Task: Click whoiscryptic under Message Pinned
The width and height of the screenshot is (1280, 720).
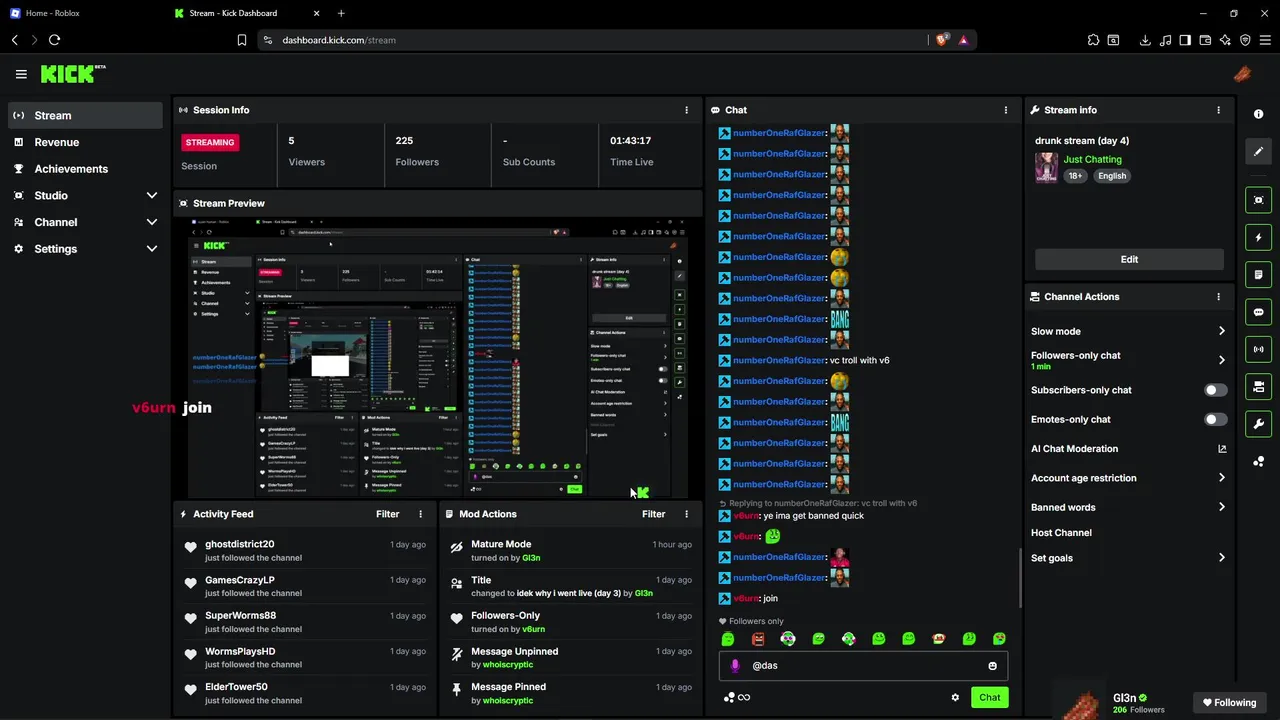Action: [507, 701]
